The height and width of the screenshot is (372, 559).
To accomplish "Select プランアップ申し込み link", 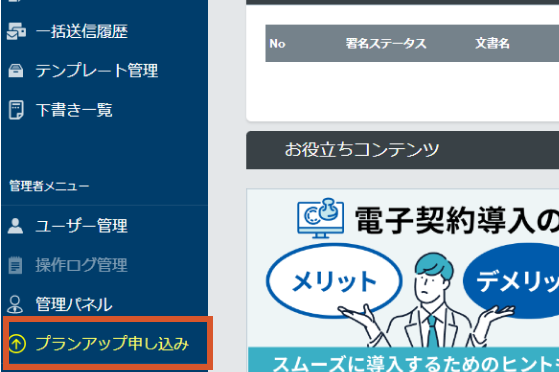I will coord(112,343).
